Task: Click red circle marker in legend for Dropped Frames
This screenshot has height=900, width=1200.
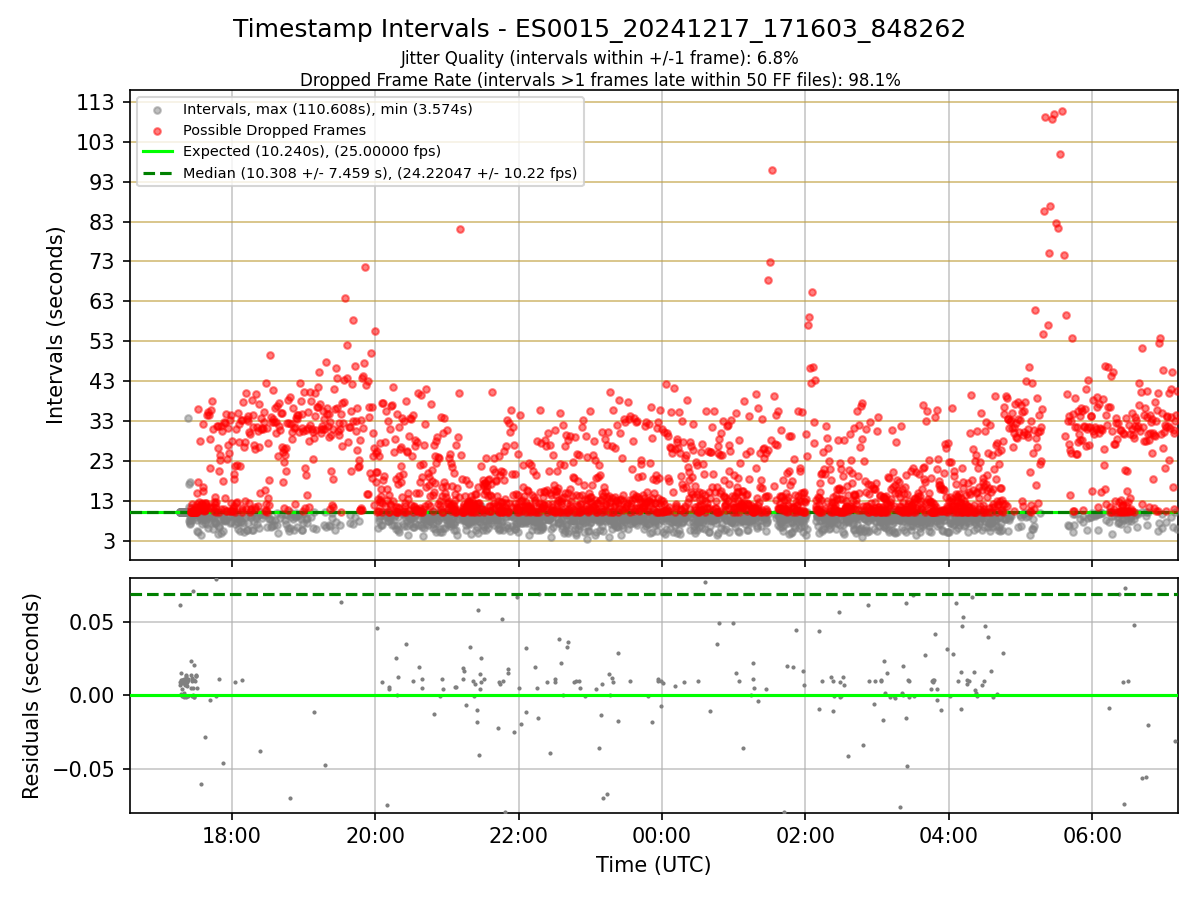Action: 157,131
